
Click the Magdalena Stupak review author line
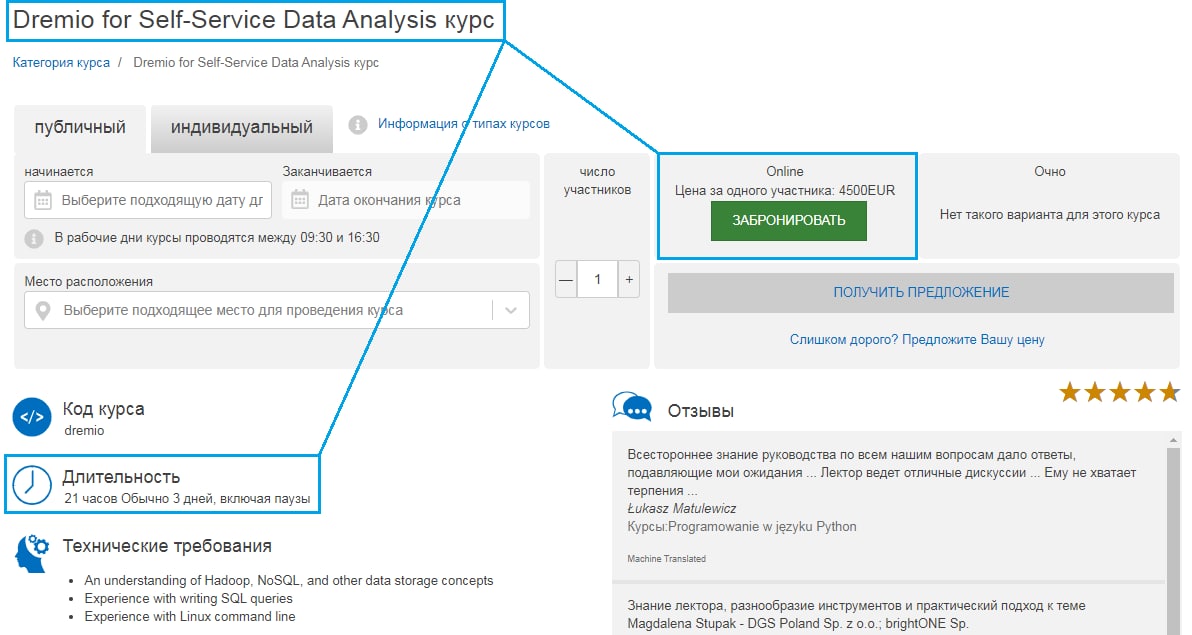(798, 624)
